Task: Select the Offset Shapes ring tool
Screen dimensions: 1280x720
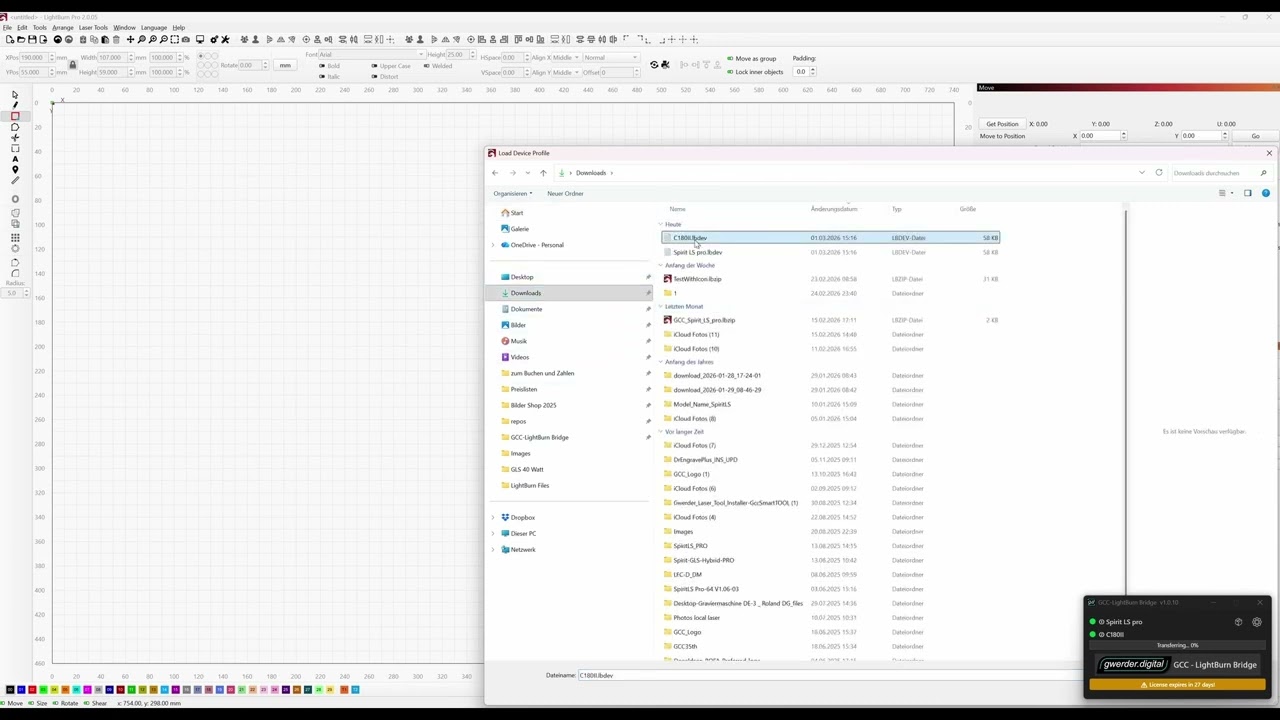Action: click(14, 199)
